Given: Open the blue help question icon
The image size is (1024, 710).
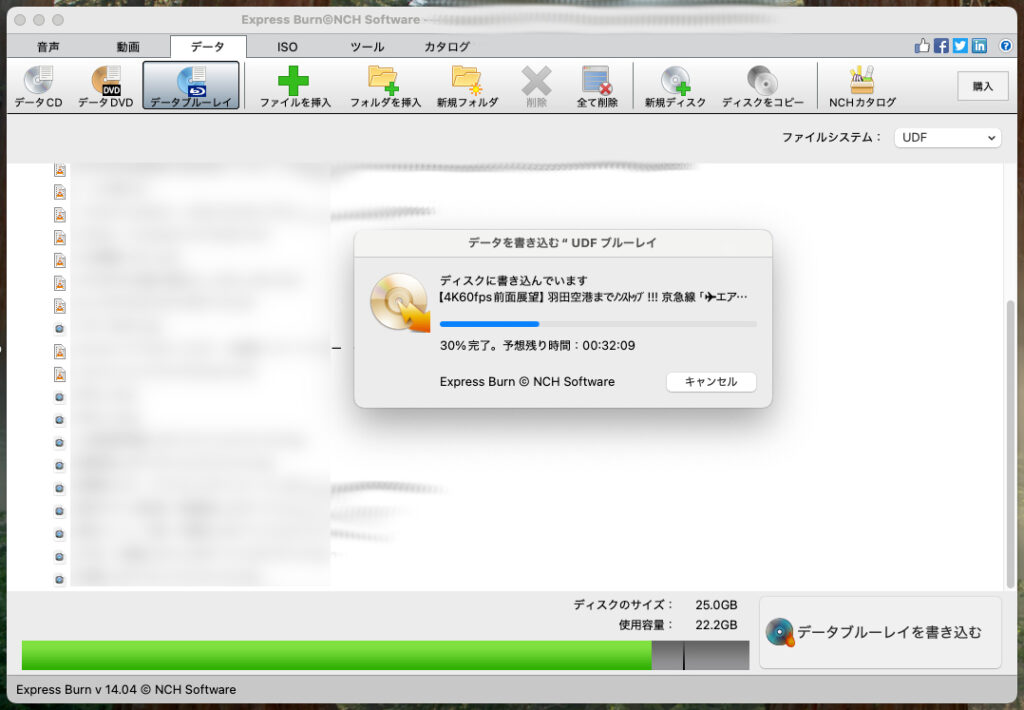Looking at the screenshot, I should pyautogui.click(x=1006, y=46).
